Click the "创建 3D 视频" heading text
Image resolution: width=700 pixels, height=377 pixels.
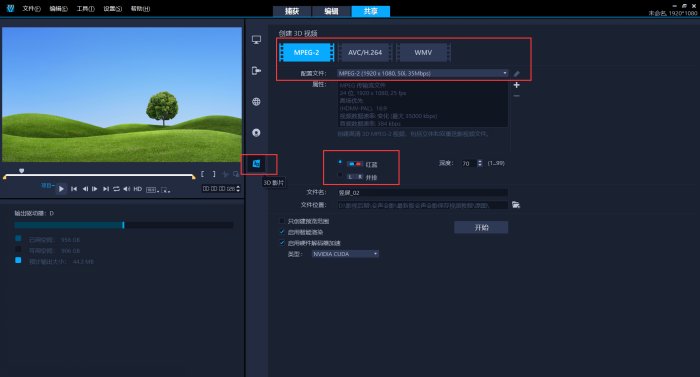click(x=298, y=33)
